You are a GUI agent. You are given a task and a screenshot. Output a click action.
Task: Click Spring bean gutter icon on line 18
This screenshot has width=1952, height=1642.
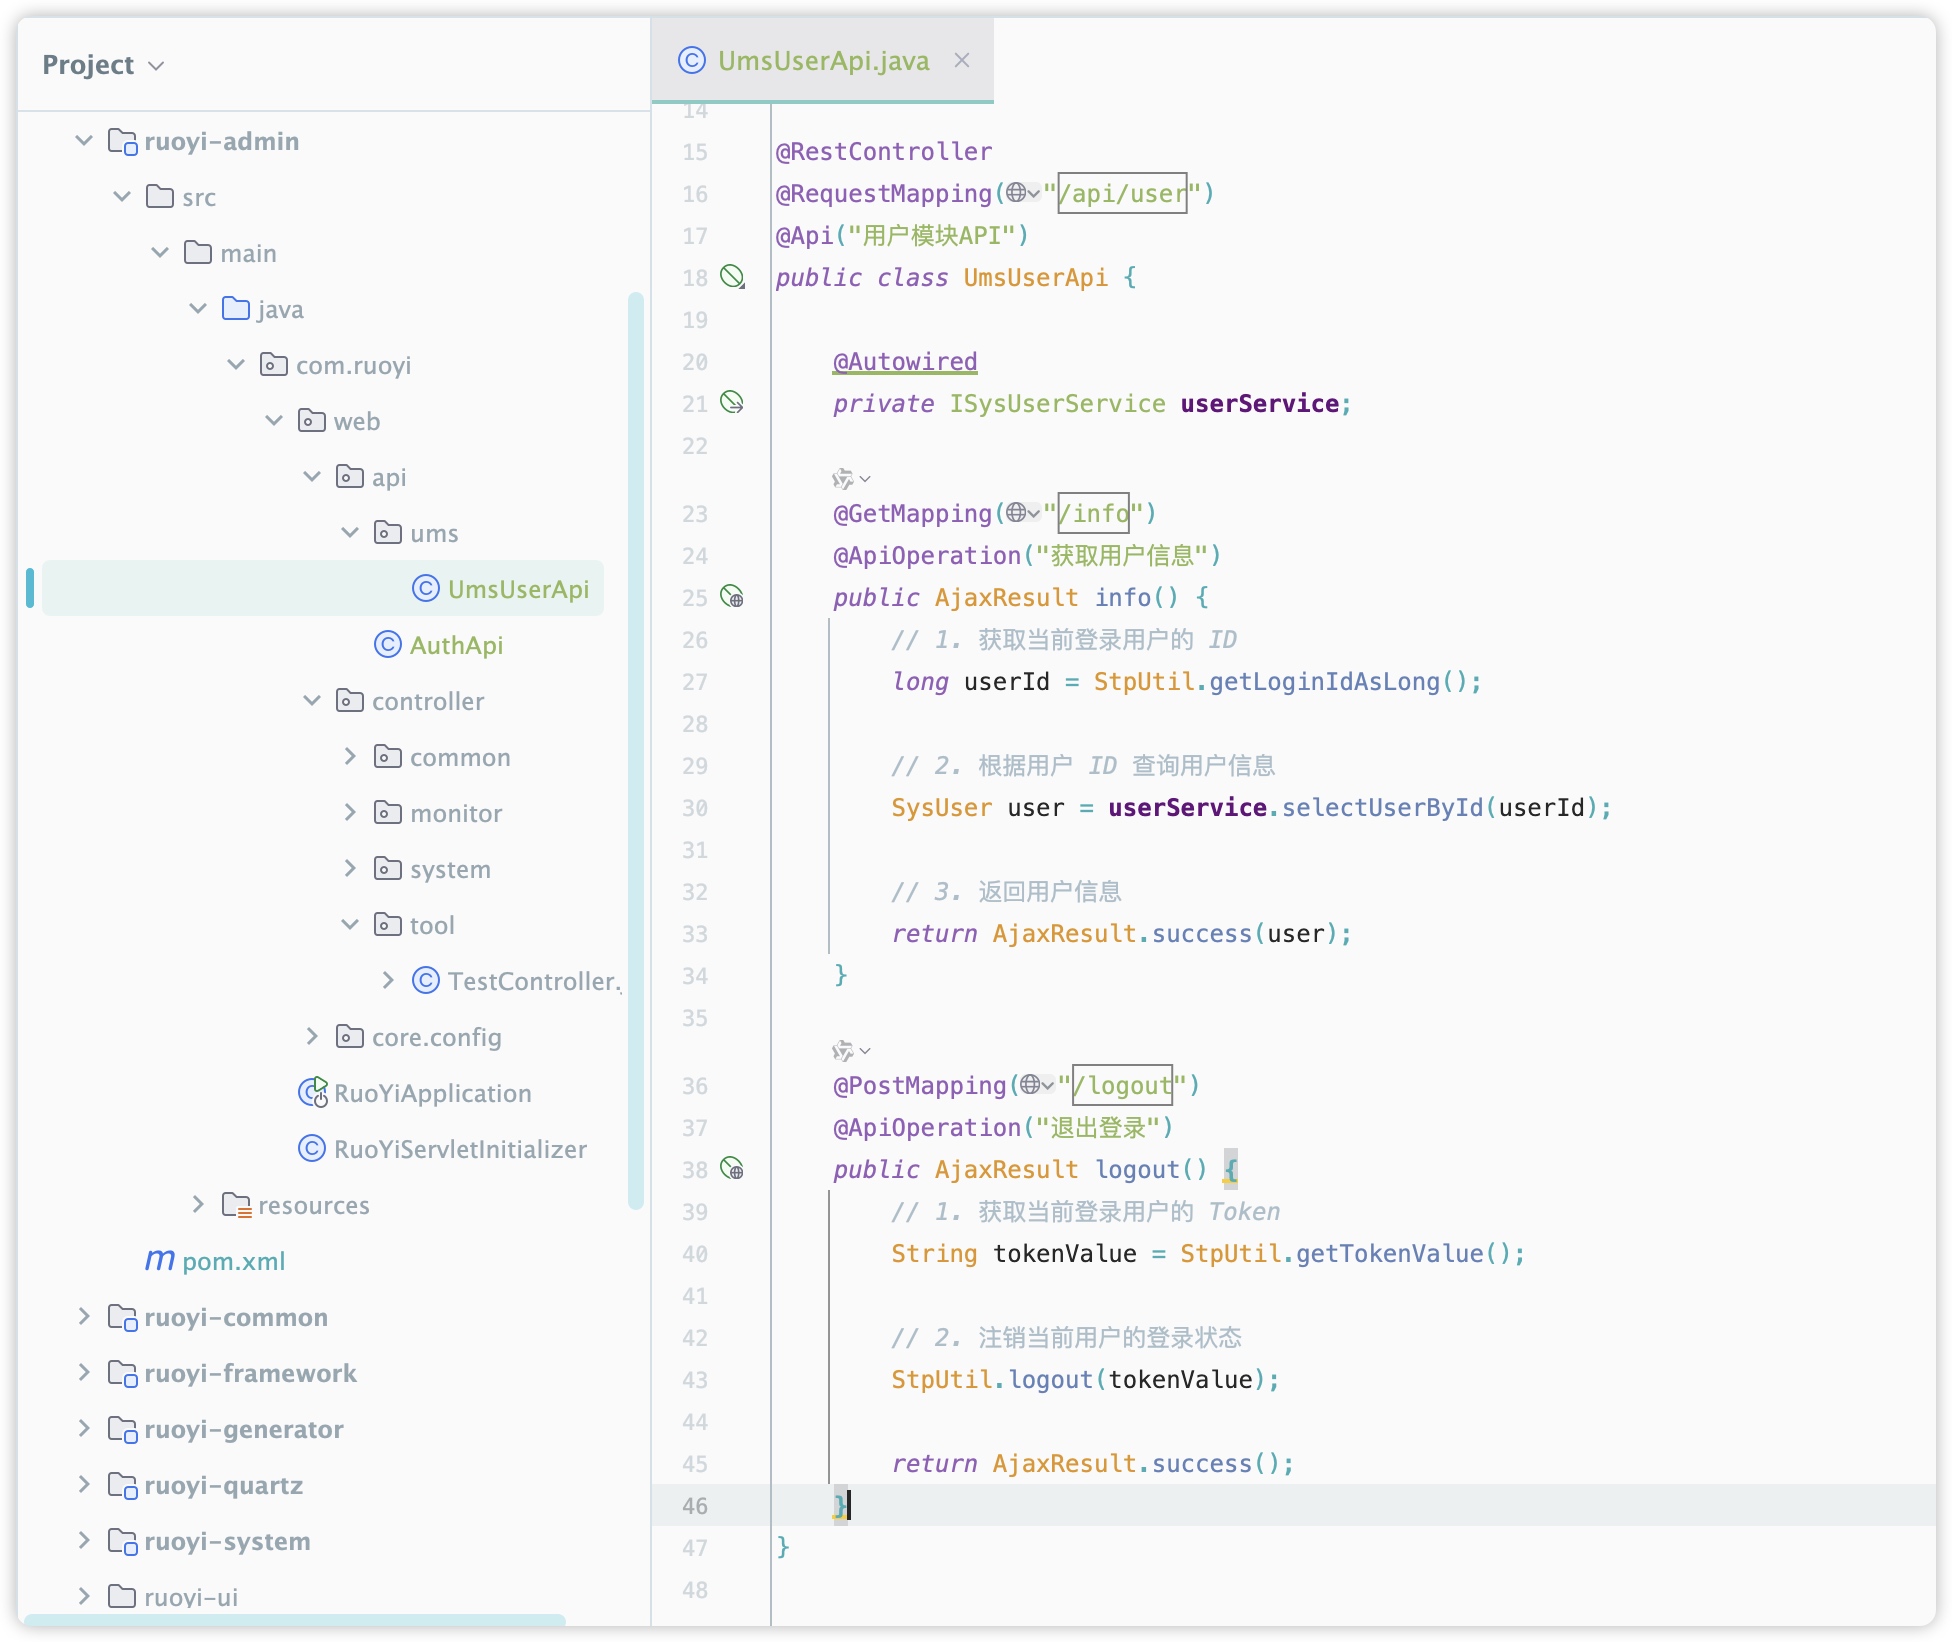point(733,277)
